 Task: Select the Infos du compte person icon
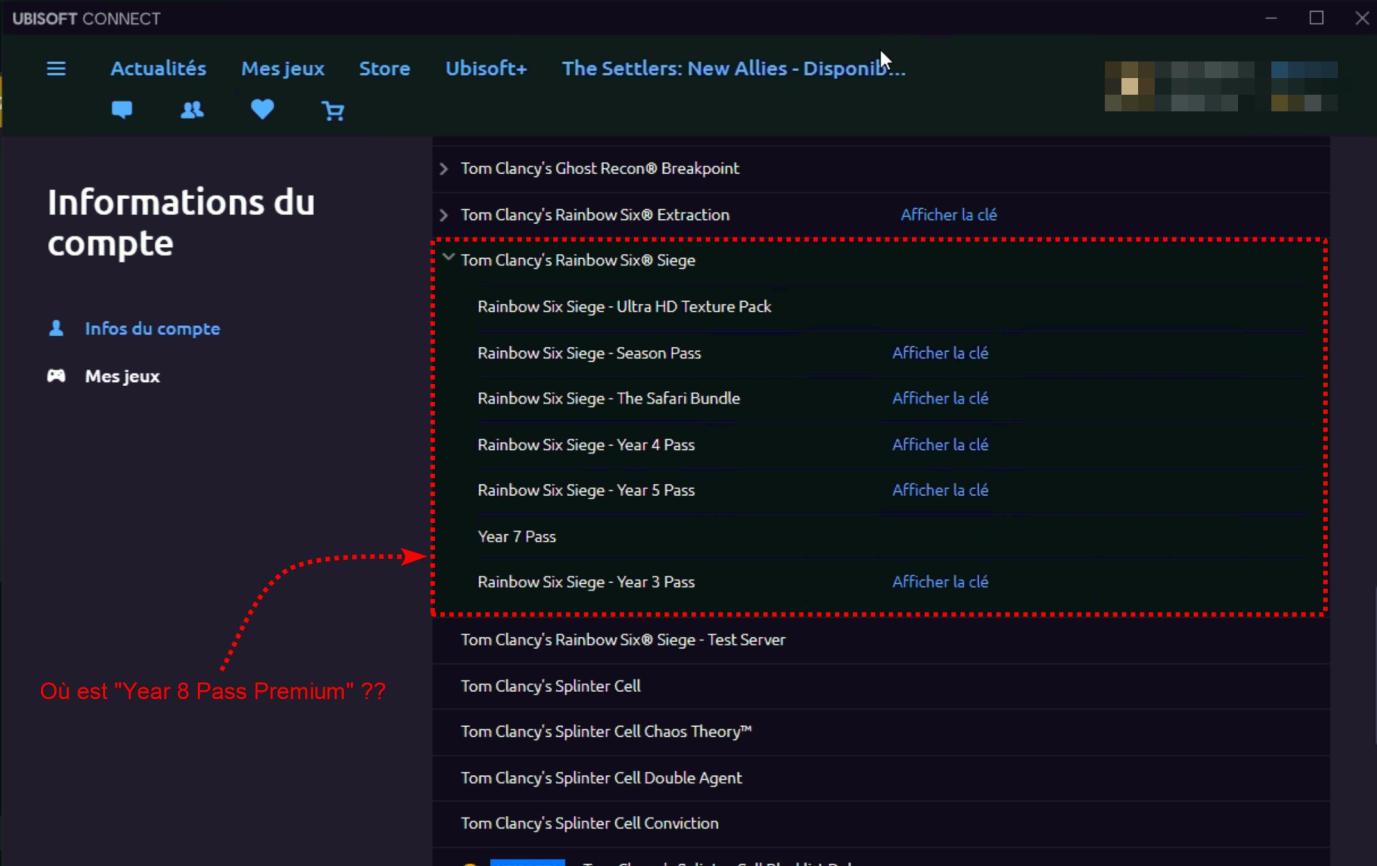click(58, 328)
